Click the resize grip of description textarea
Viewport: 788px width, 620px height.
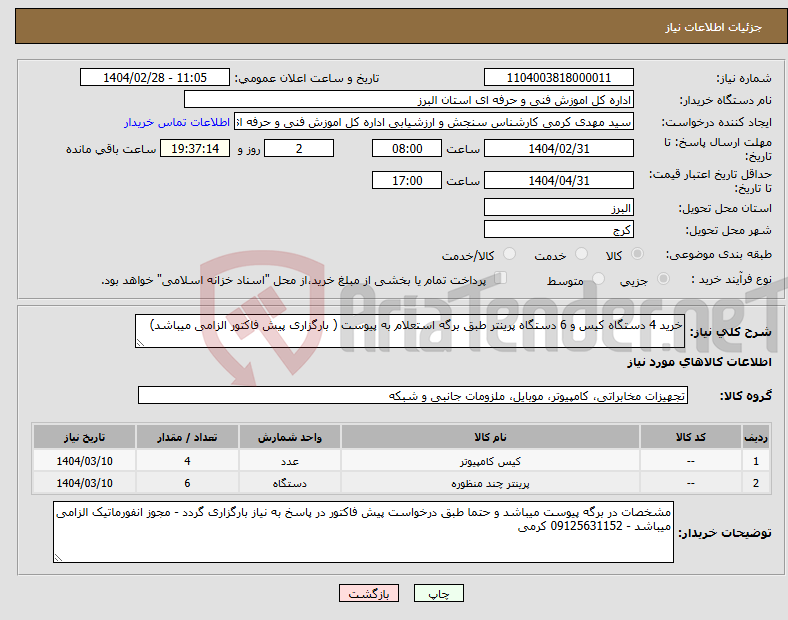pyautogui.click(x=140, y=343)
